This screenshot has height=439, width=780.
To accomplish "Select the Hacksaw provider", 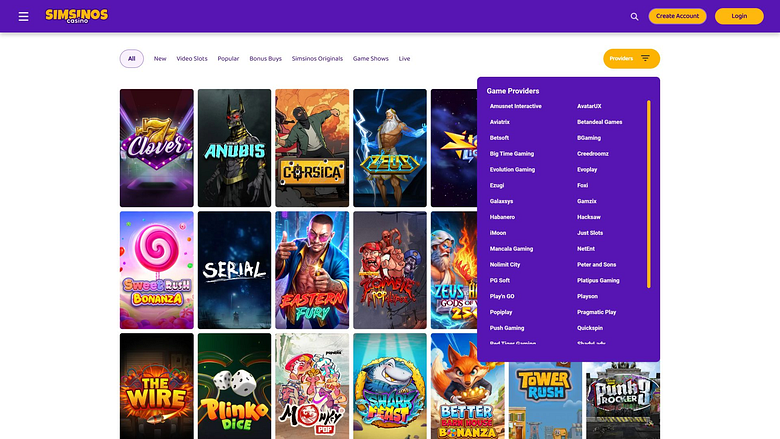I will pos(588,217).
